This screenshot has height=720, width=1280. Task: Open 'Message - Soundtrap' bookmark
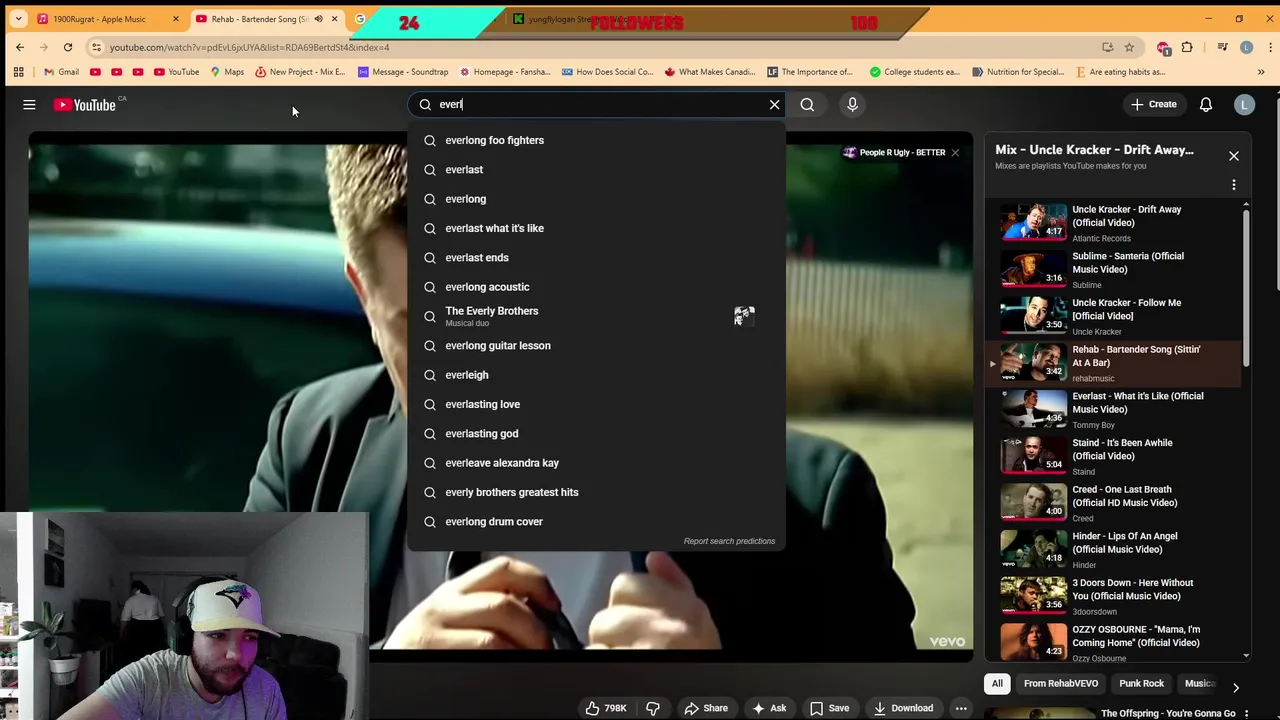tap(402, 72)
